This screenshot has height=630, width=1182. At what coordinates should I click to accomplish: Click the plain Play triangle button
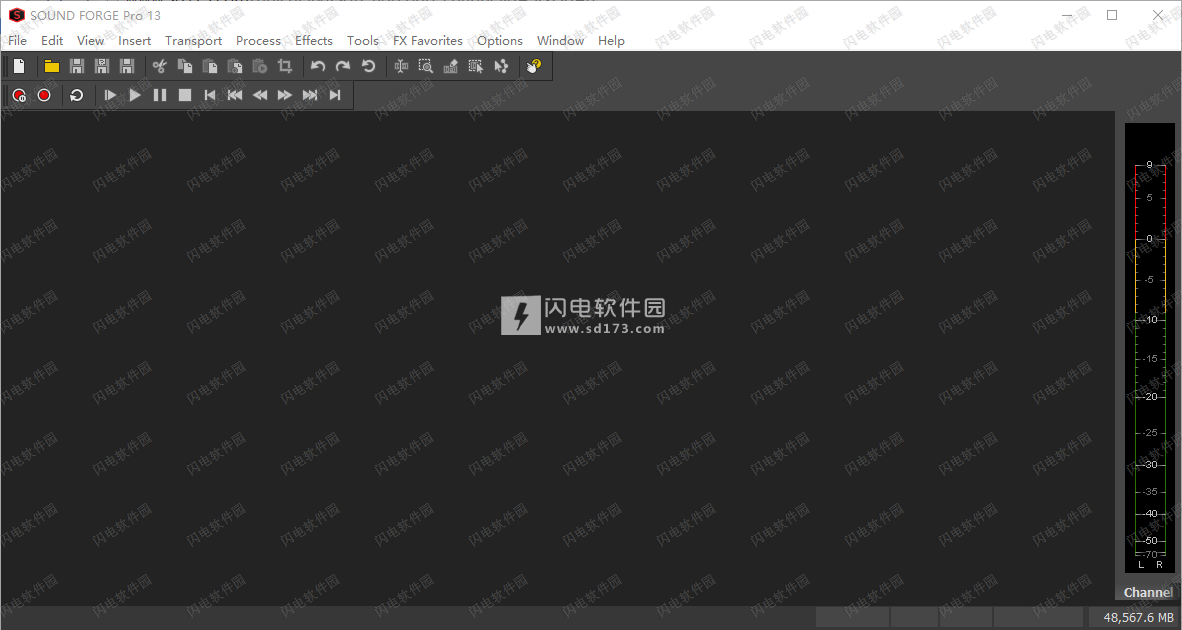click(x=135, y=95)
